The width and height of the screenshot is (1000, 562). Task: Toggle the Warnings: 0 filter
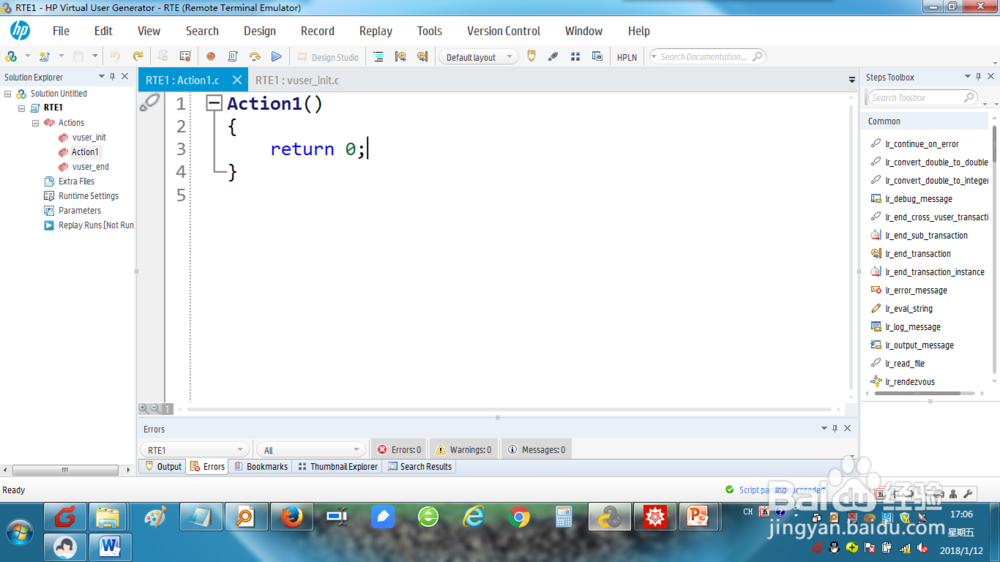(x=464, y=450)
